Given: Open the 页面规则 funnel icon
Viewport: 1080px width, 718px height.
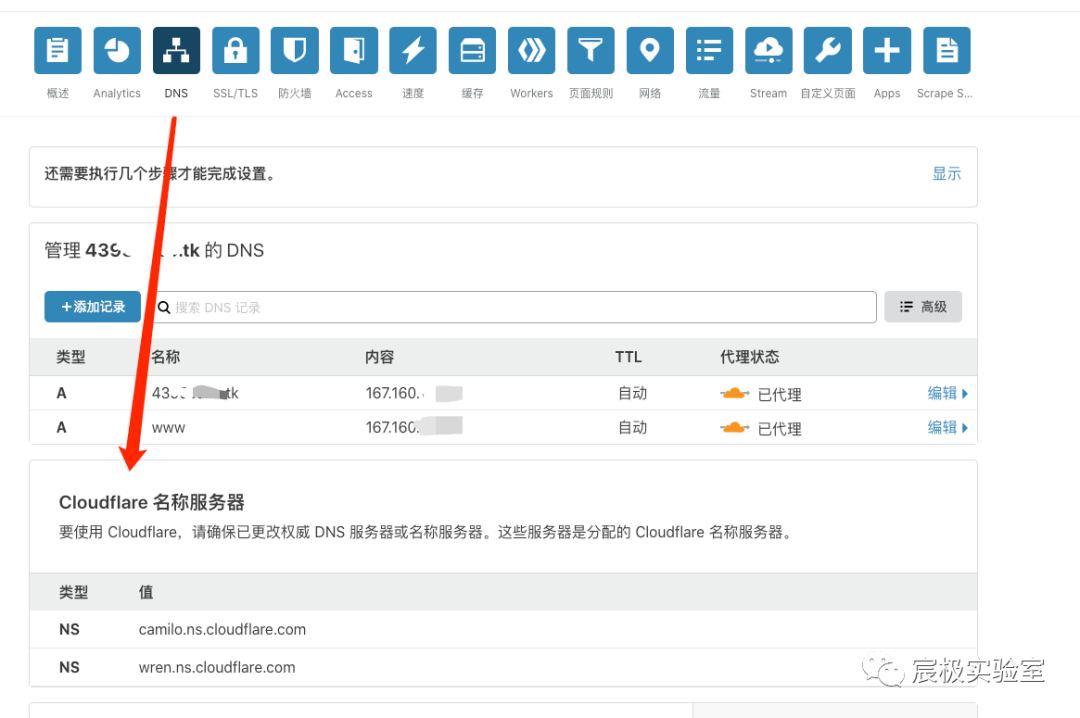Looking at the screenshot, I should tap(591, 50).
